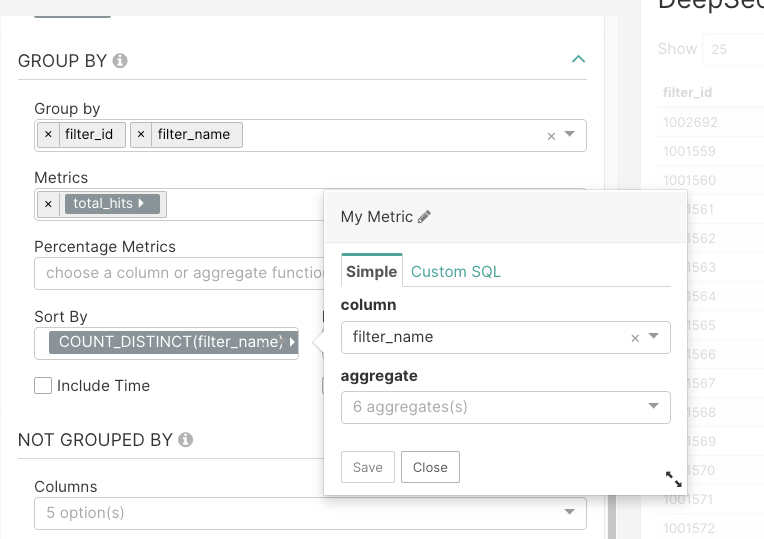Click the GROUP BY info icon
764x539 pixels.
pos(120,61)
